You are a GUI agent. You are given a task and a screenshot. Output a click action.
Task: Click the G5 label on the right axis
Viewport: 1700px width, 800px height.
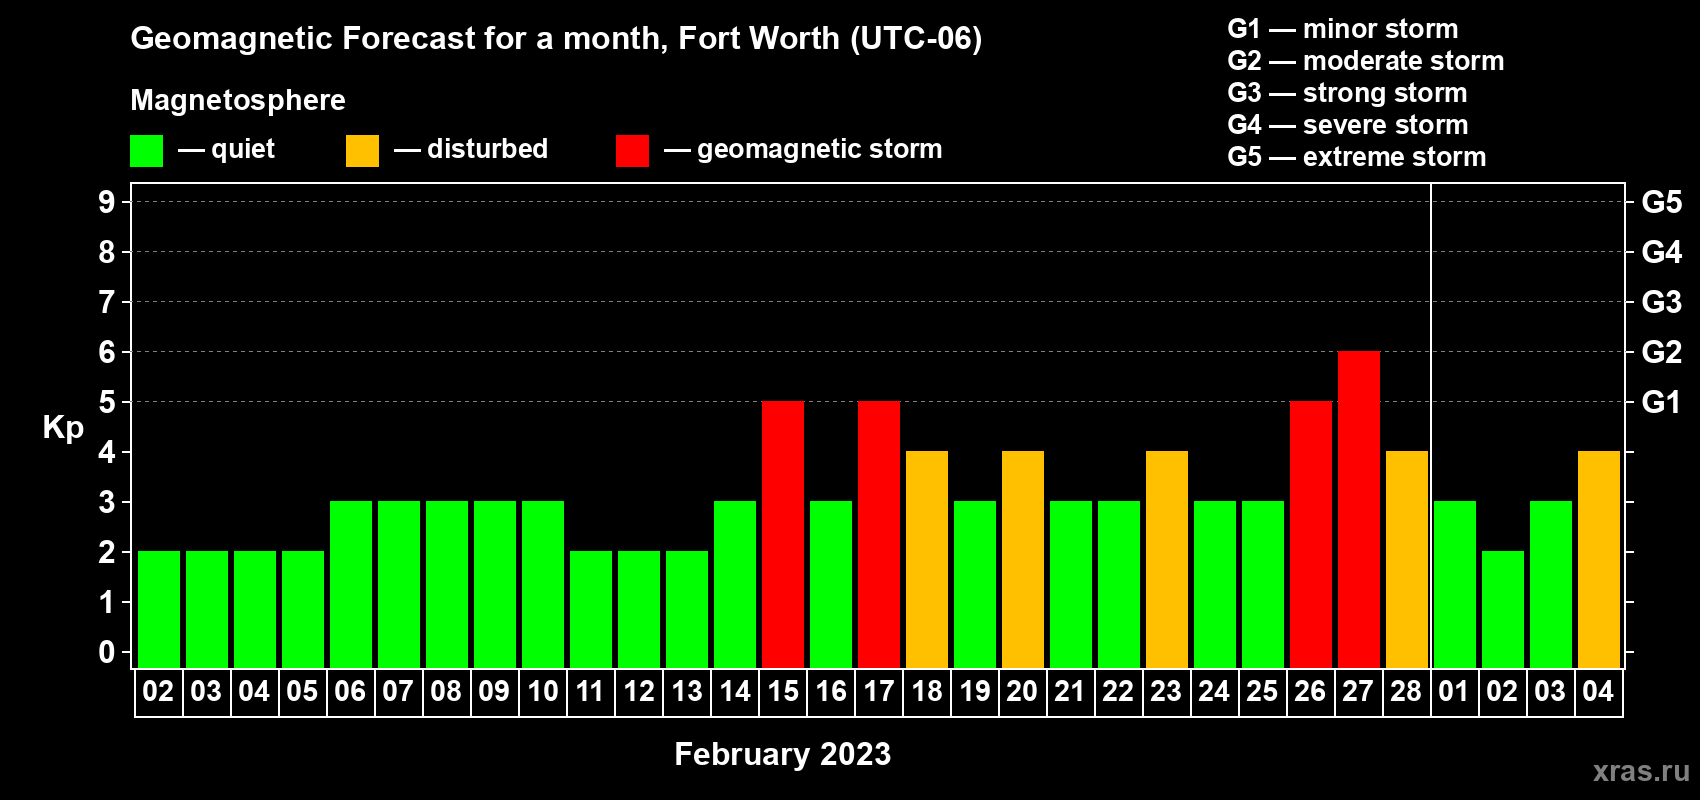click(x=1661, y=202)
